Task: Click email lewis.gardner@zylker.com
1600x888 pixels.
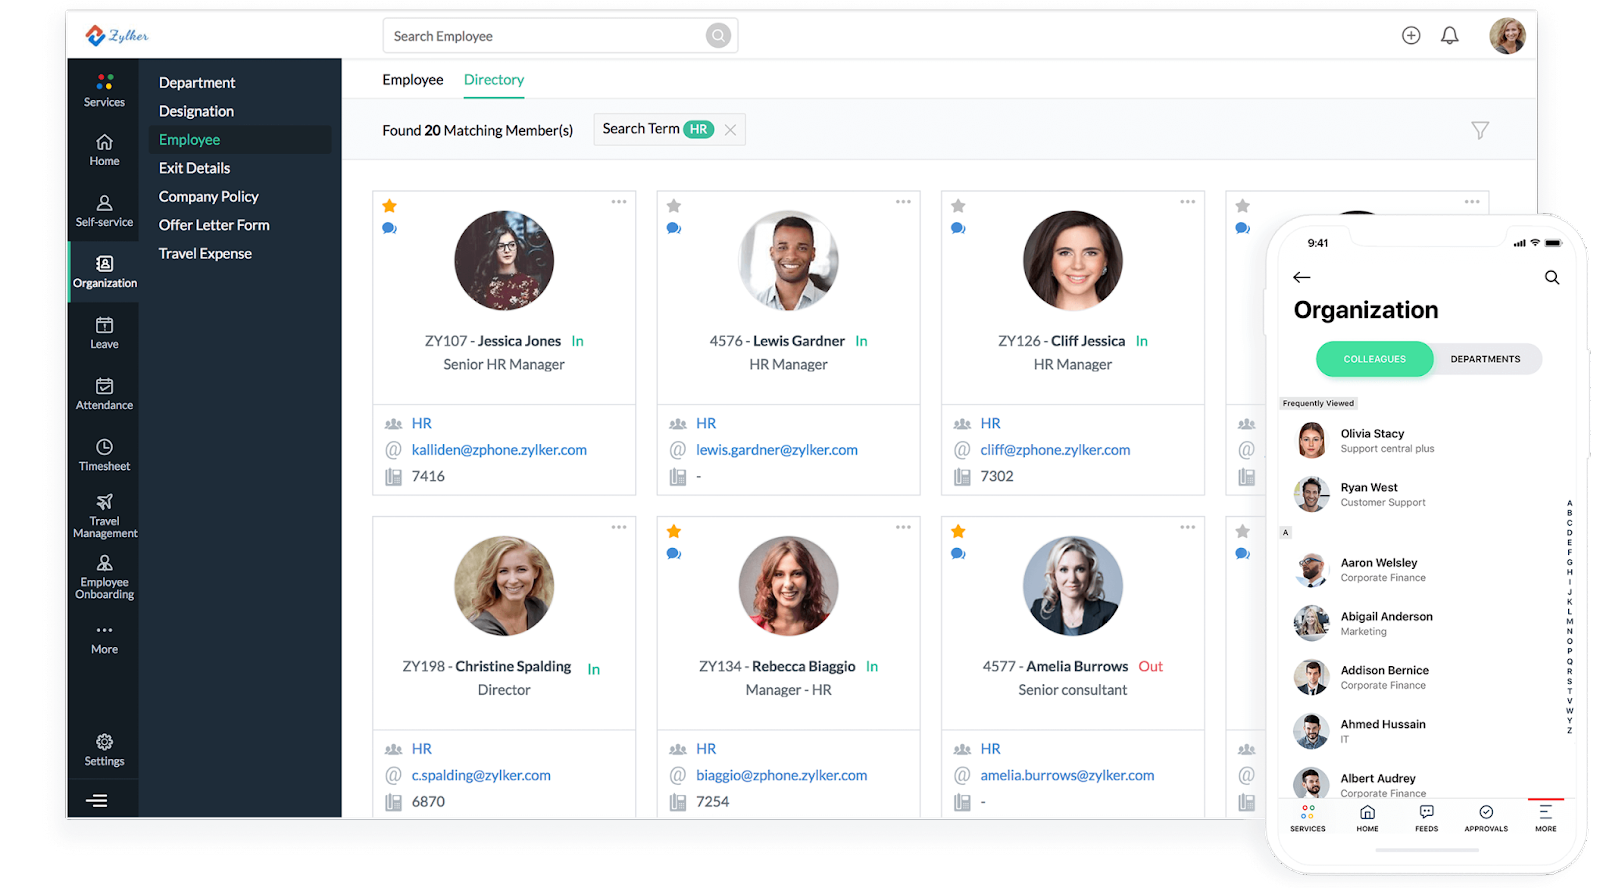Action: point(777,450)
